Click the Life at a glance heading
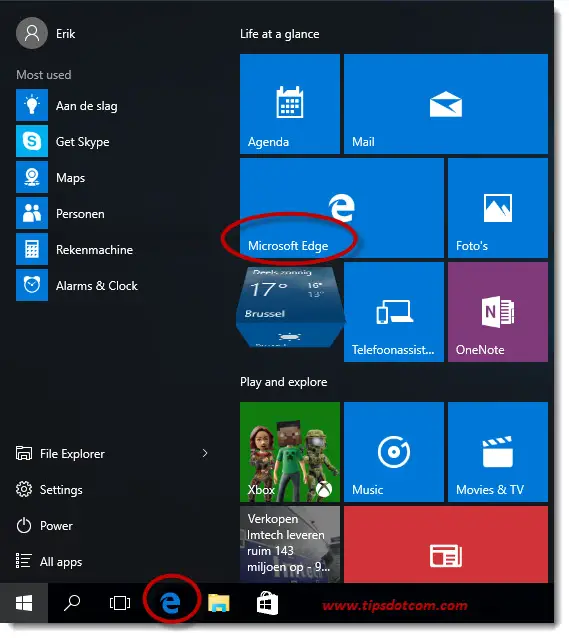 pos(280,34)
